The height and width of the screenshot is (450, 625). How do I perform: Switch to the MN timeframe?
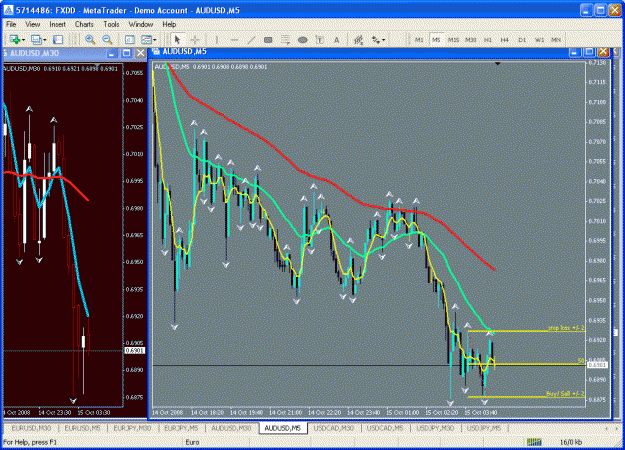(556, 39)
